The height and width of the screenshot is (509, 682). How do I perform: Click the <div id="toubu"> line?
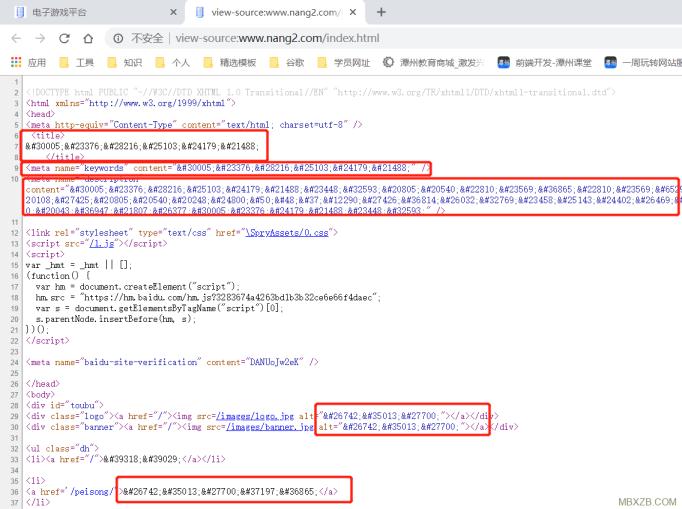tap(64, 405)
